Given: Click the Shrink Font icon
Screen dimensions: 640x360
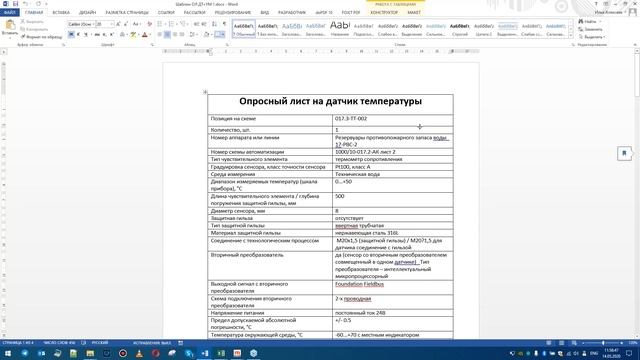Looking at the screenshot, I should (126, 24).
